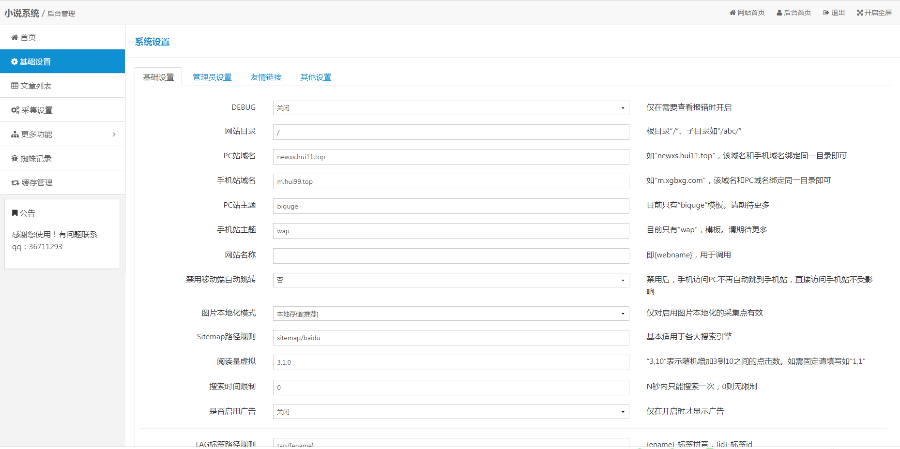Focus the PC站主题 input field
The height and width of the screenshot is (449, 900).
[x=451, y=206]
